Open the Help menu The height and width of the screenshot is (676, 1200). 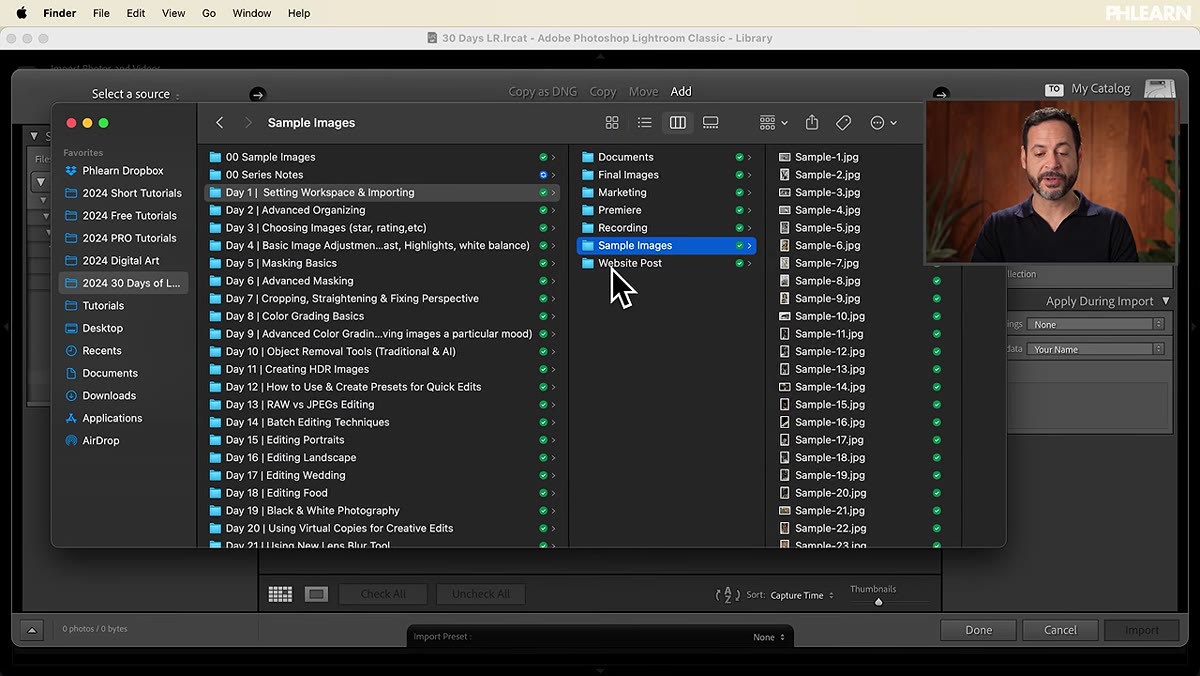(299, 13)
